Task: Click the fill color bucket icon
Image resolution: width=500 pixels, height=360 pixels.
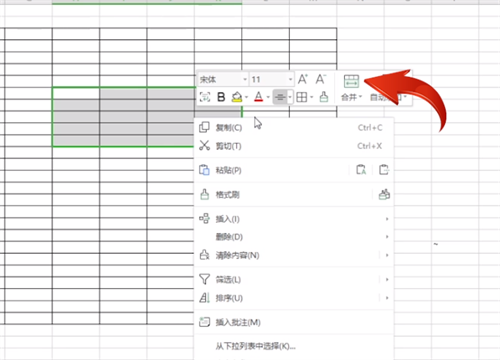Action: coord(237,97)
